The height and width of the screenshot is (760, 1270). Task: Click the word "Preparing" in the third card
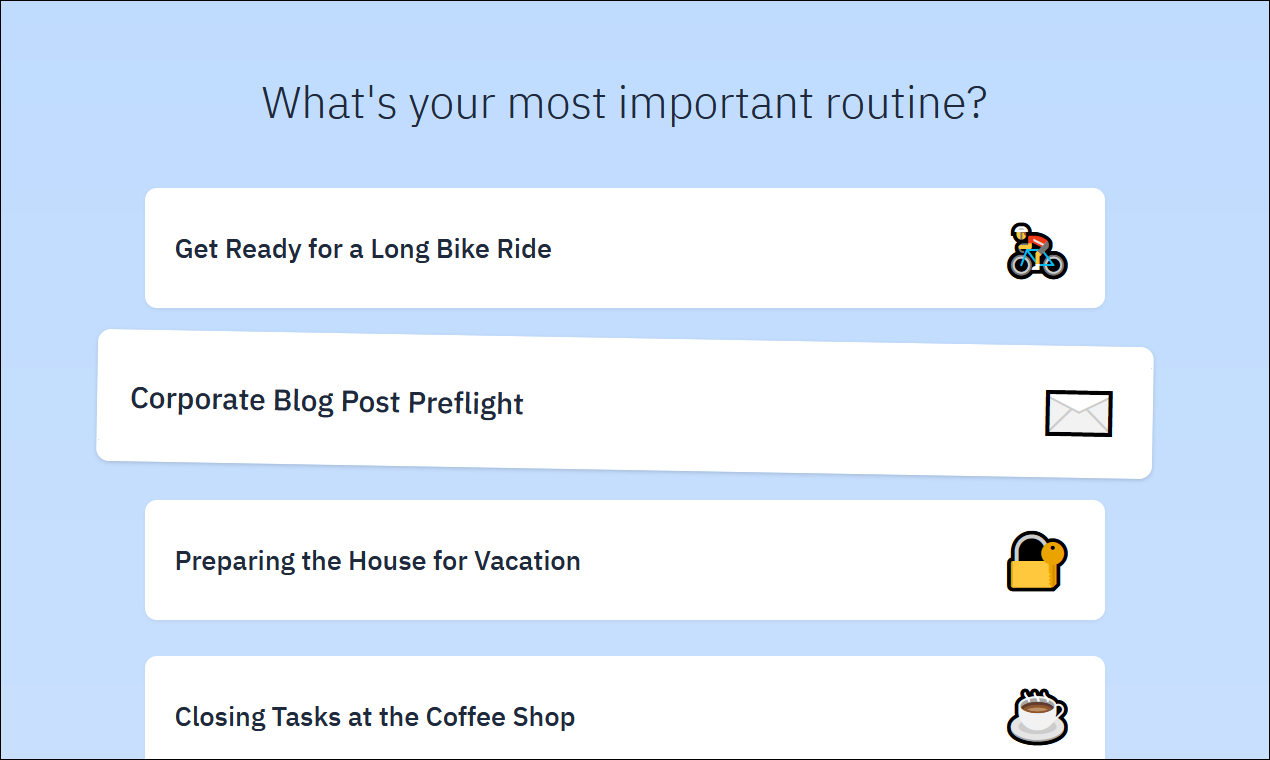pyautogui.click(x=235, y=561)
